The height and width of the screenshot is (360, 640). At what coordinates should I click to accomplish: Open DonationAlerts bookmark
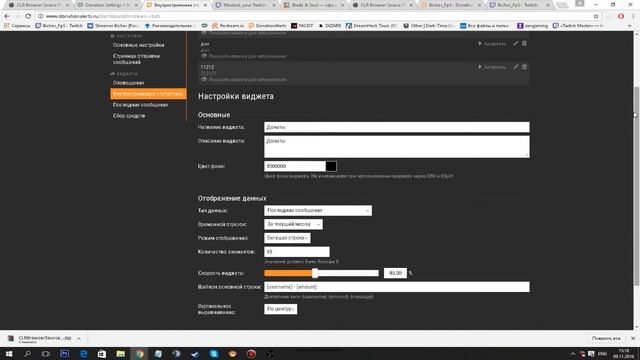(267, 25)
